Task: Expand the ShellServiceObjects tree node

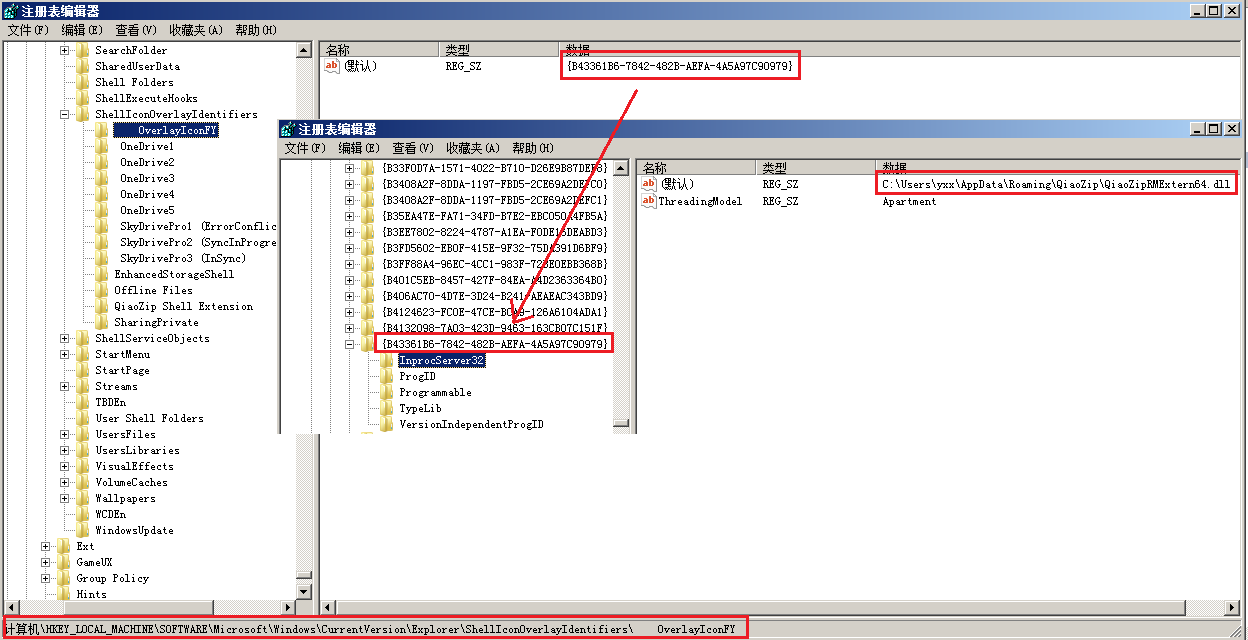Action: (x=65, y=338)
